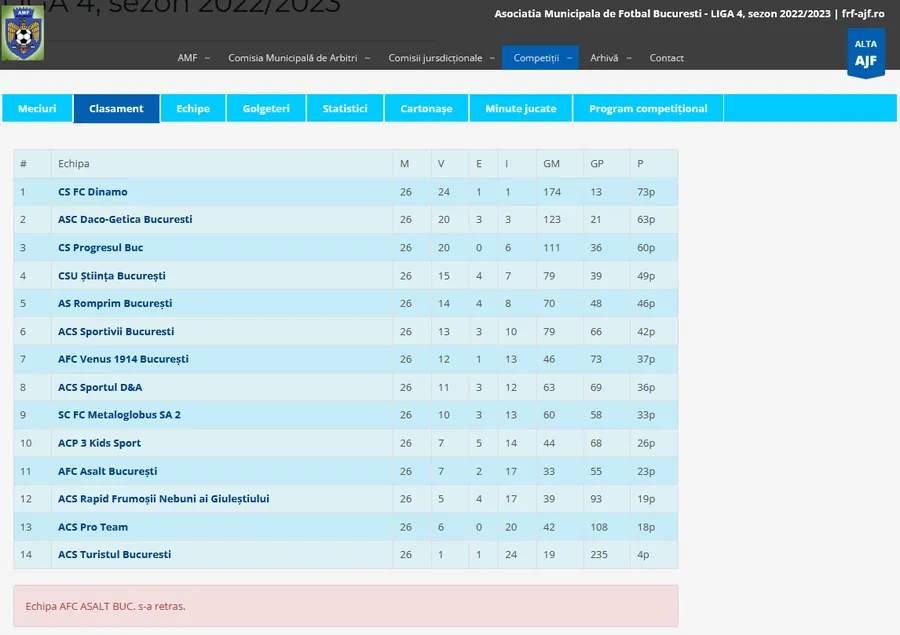View the Golgeteri tab
Image resolution: width=900 pixels, height=635 pixels.
click(266, 108)
